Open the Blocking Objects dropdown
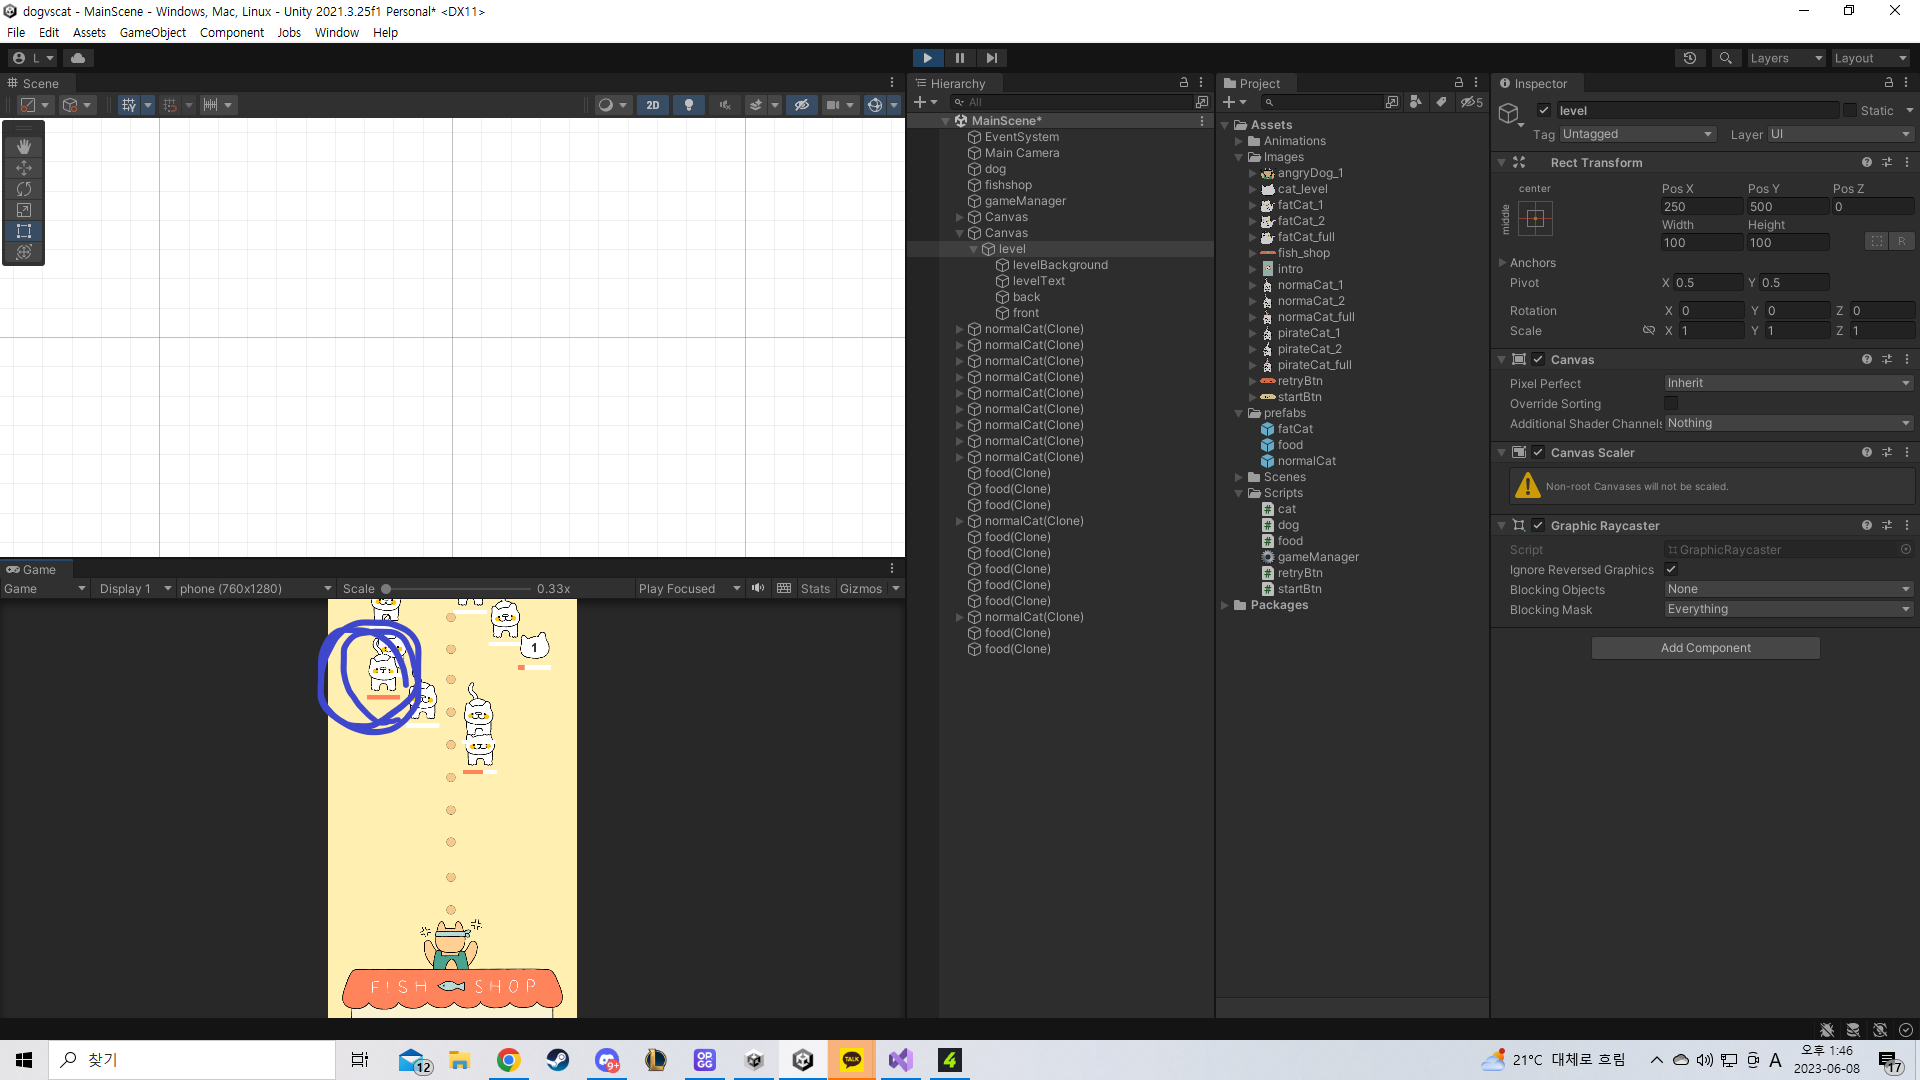Viewport: 1920px width, 1080px height. coord(1789,589)
